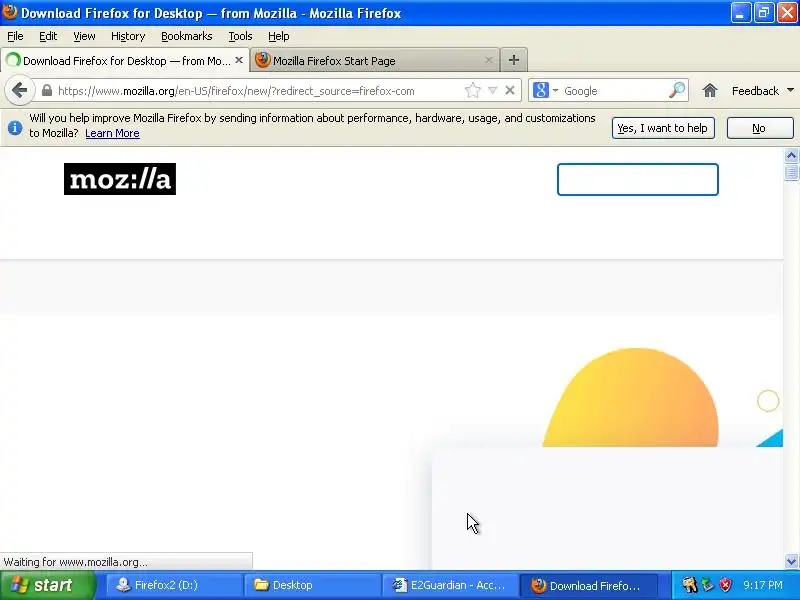Click the scrollbar down arrow
Image resolution: width=800 pixels, height=600 pixels.
pyautogui.click(x=791, y=561)
